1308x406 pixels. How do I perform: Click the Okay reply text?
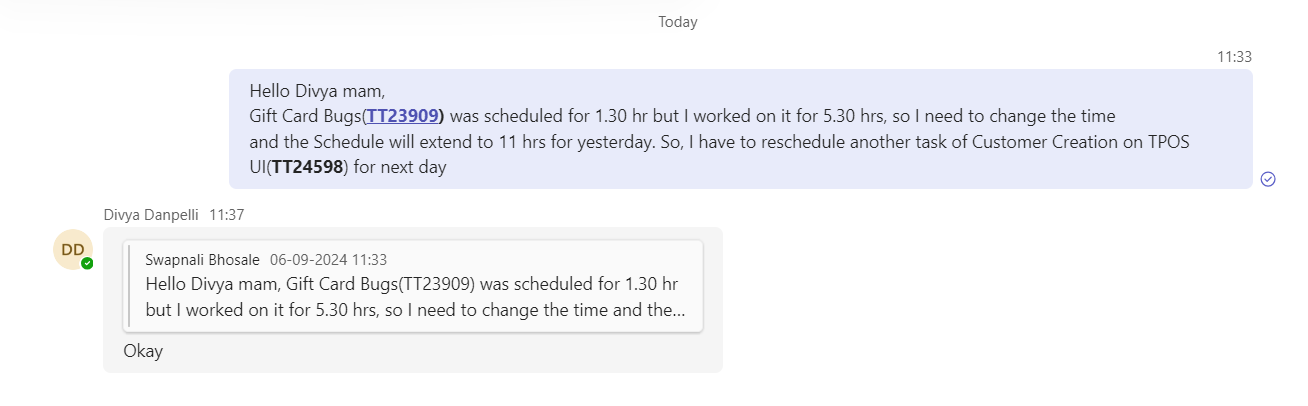pos(143,351)
